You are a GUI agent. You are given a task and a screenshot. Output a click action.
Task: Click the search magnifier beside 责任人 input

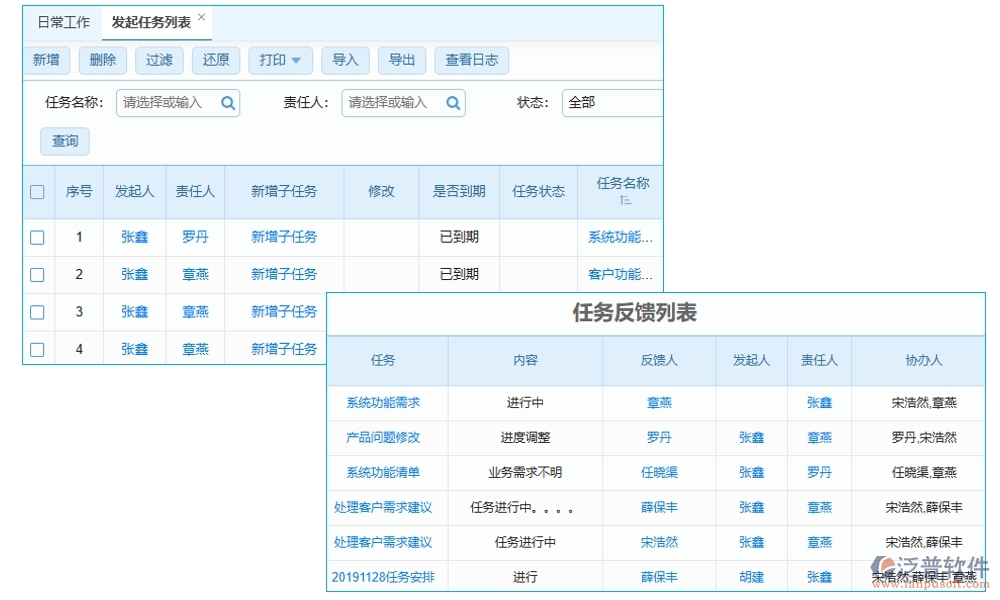tap(452, 103)
